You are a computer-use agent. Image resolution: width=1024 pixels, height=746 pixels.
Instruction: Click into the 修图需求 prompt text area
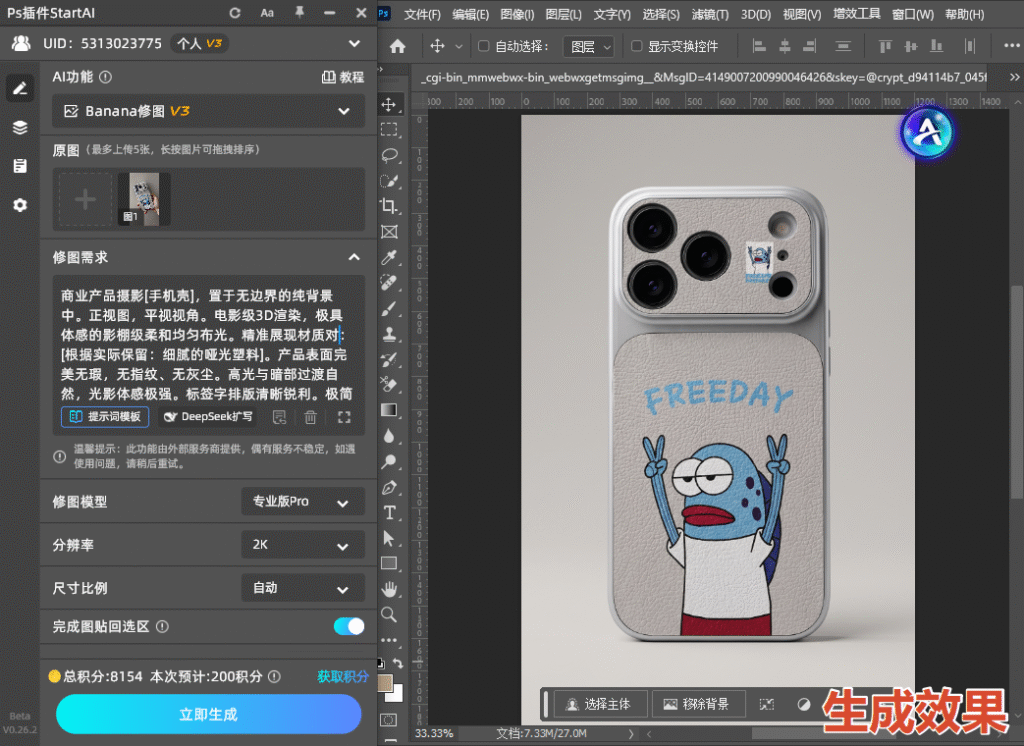point(208,344)
